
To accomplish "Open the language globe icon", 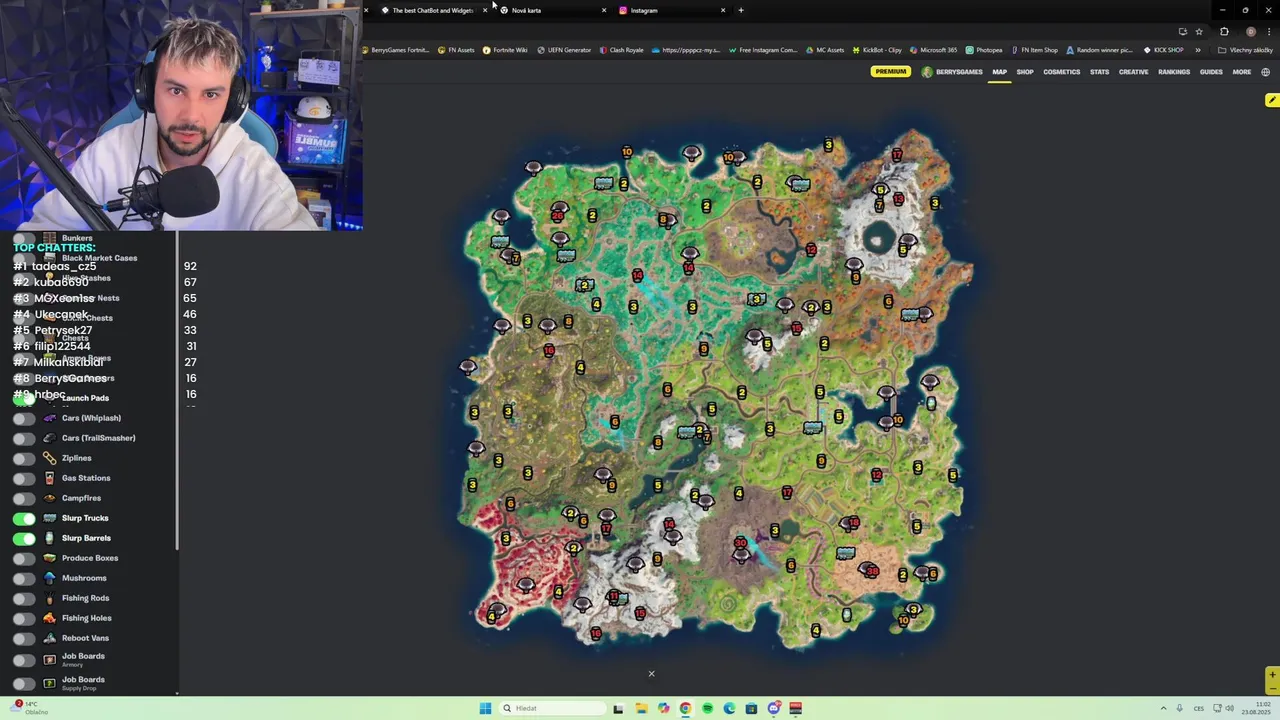I will click(x=1265, y=72).
